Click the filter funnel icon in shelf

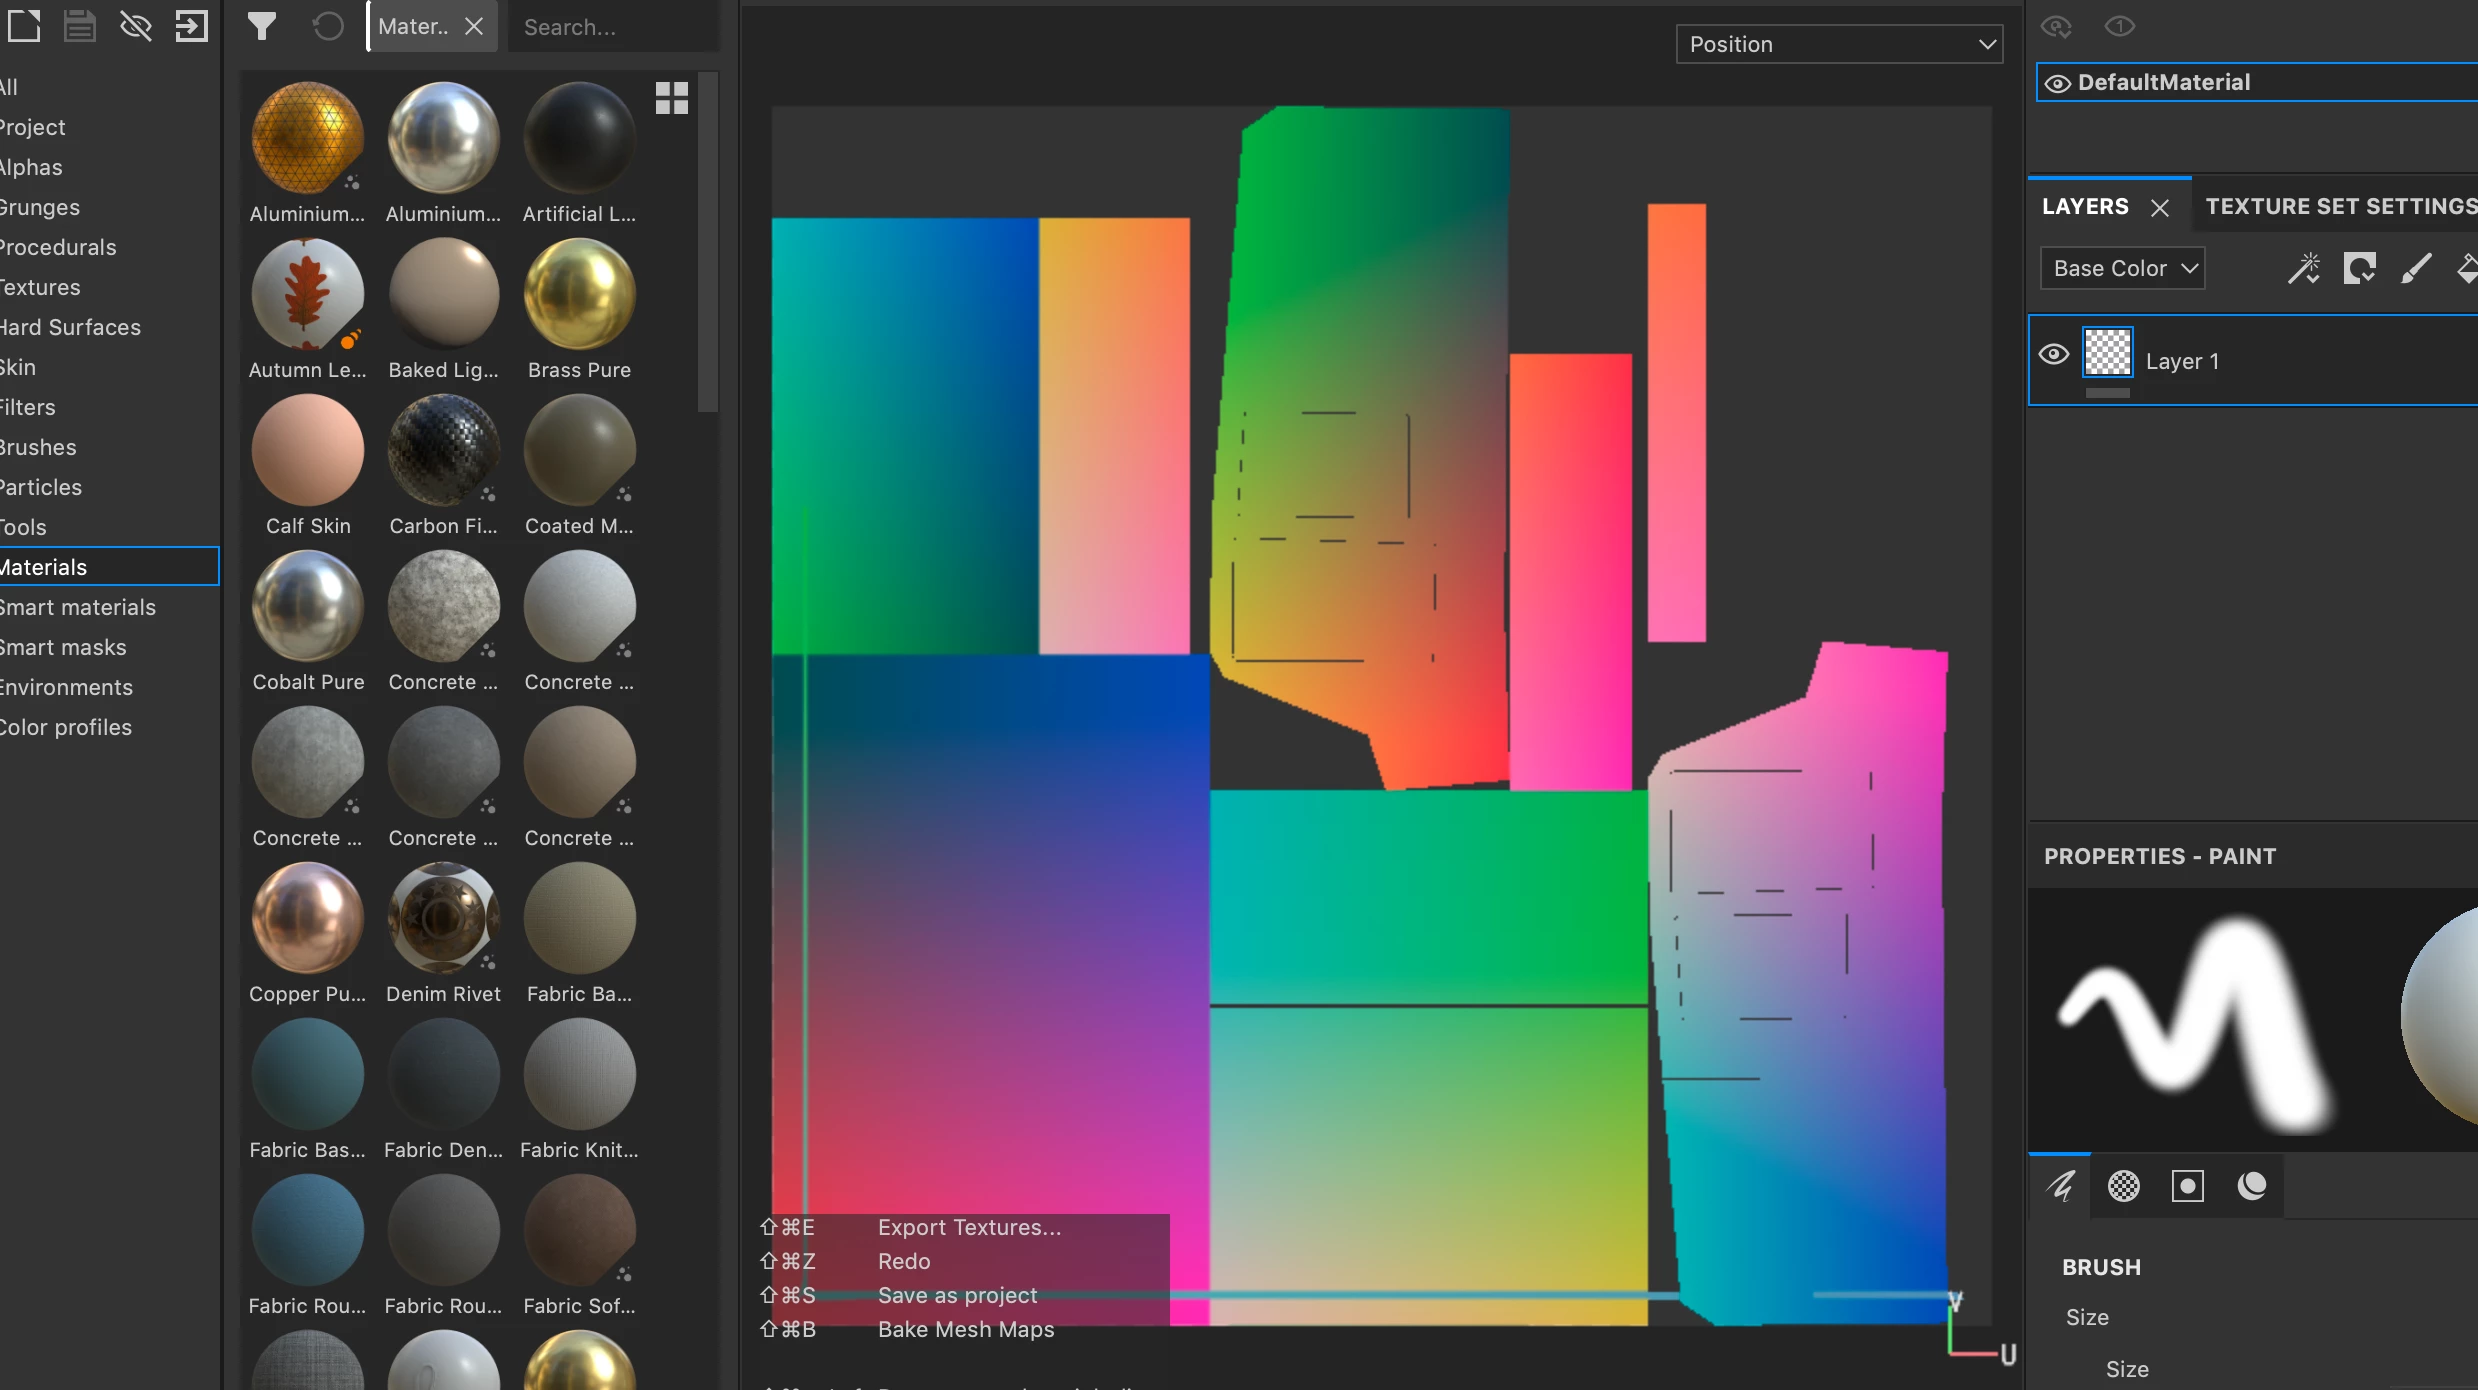pos(261,26)
